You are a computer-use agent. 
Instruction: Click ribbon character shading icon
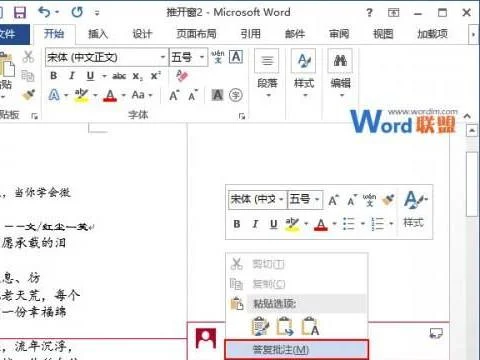tap(217, 96)
